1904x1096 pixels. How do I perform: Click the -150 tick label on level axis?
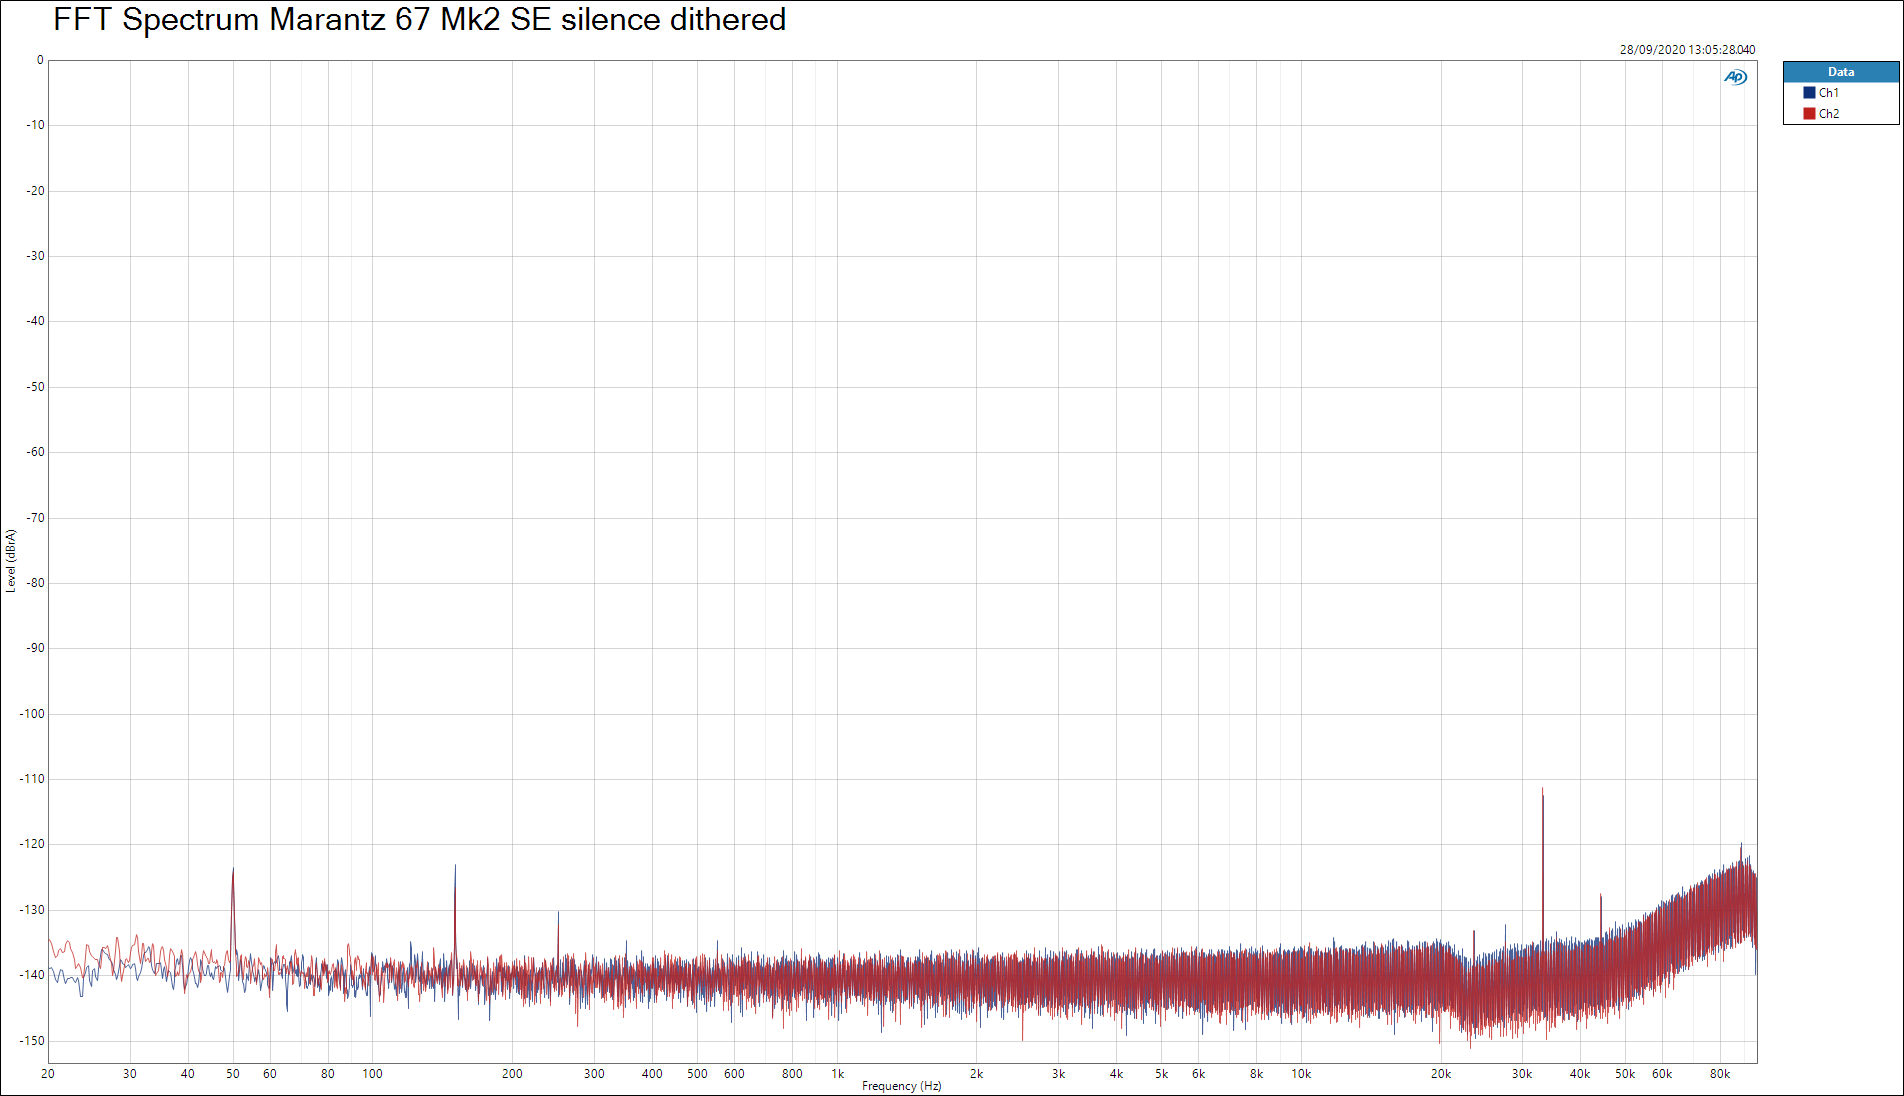[x=32, y=1041]
